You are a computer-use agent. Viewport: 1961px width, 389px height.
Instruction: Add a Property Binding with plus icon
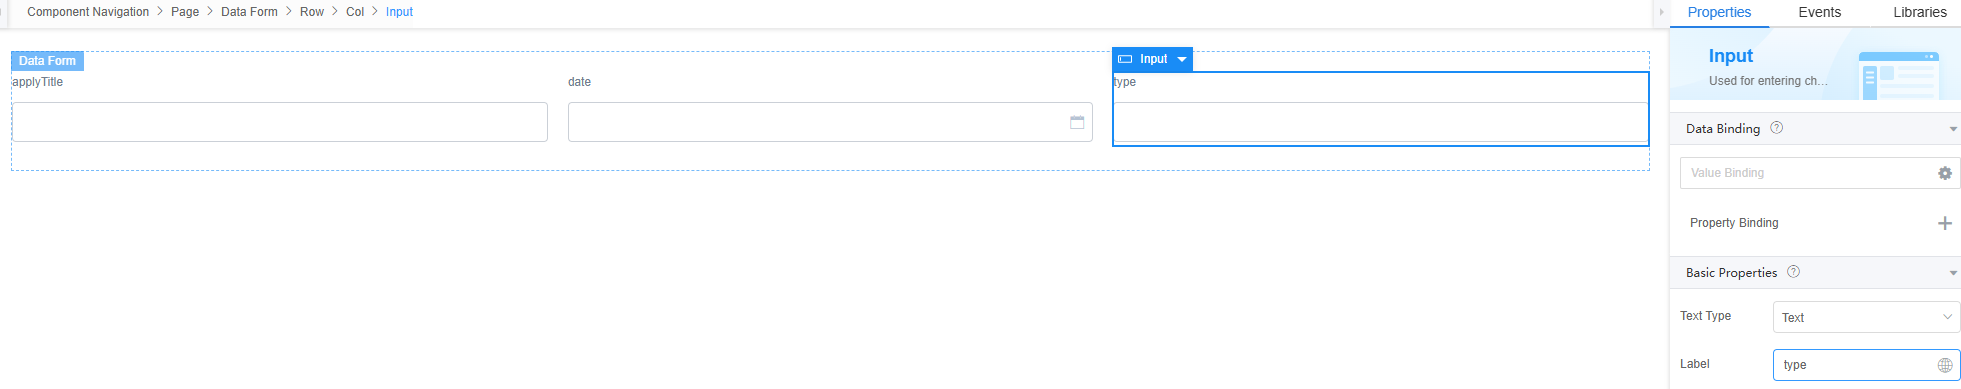[x=1944, y=223]
